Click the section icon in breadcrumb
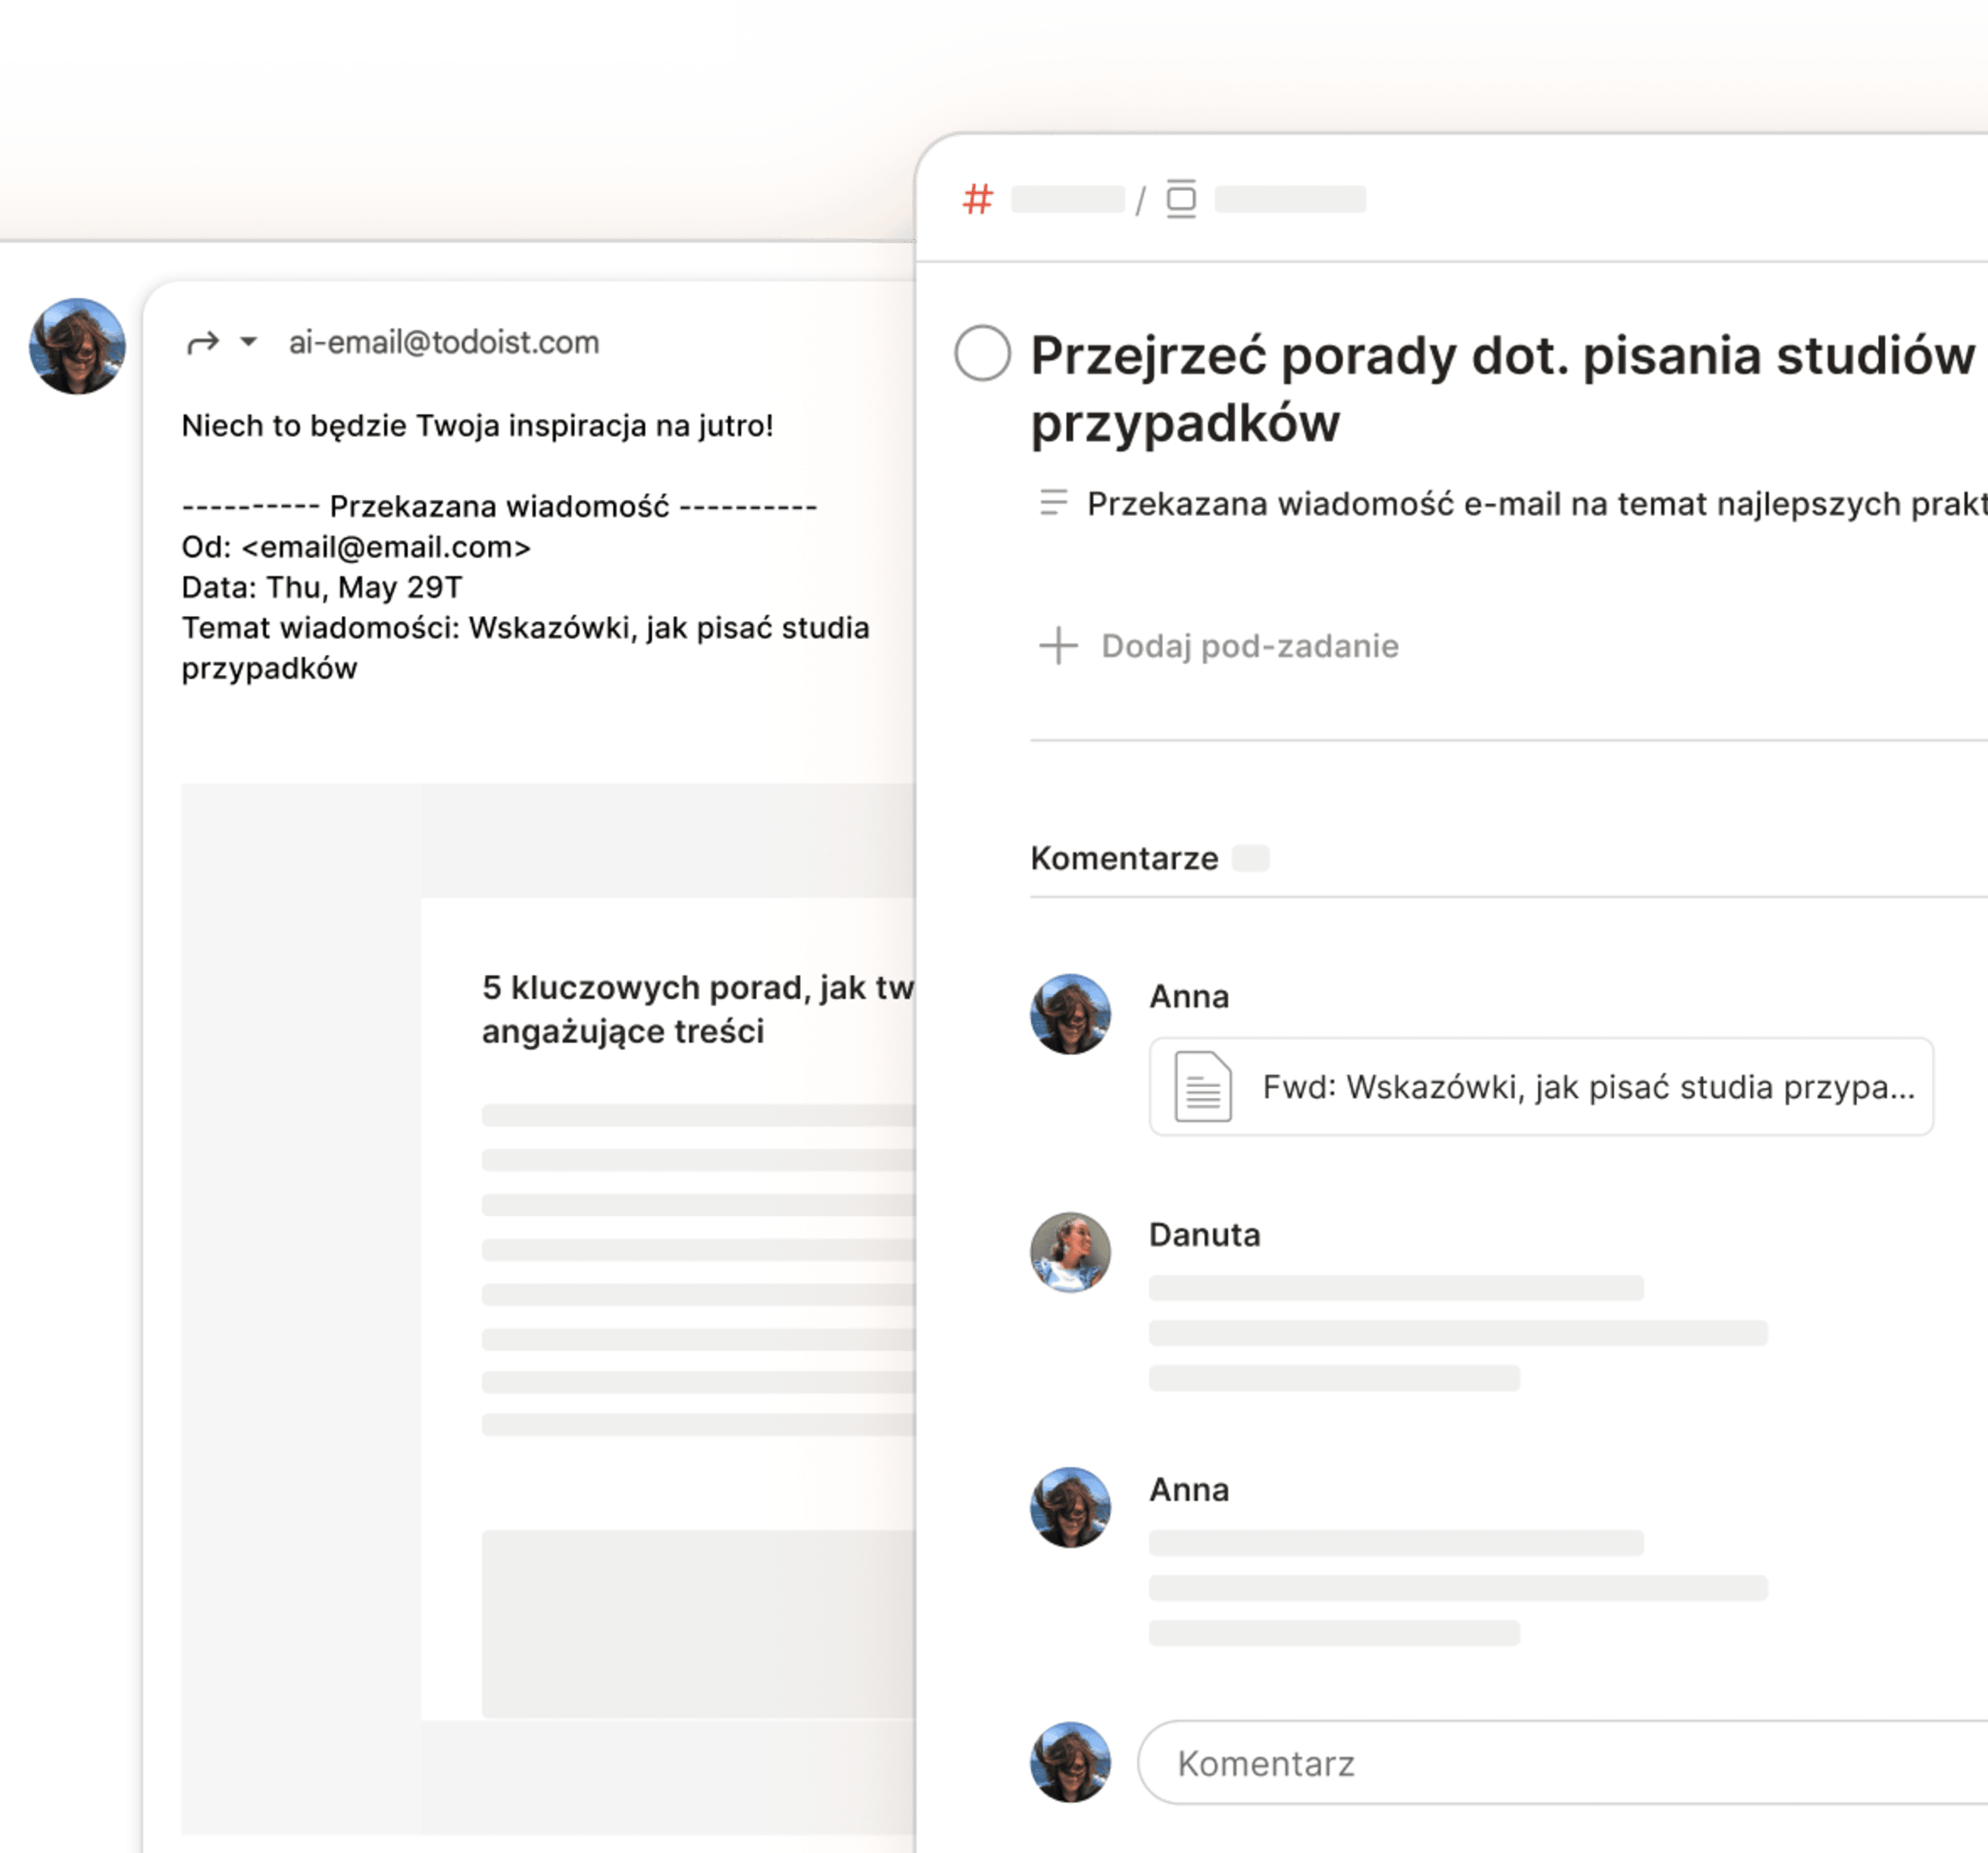 click(1180, 199)
